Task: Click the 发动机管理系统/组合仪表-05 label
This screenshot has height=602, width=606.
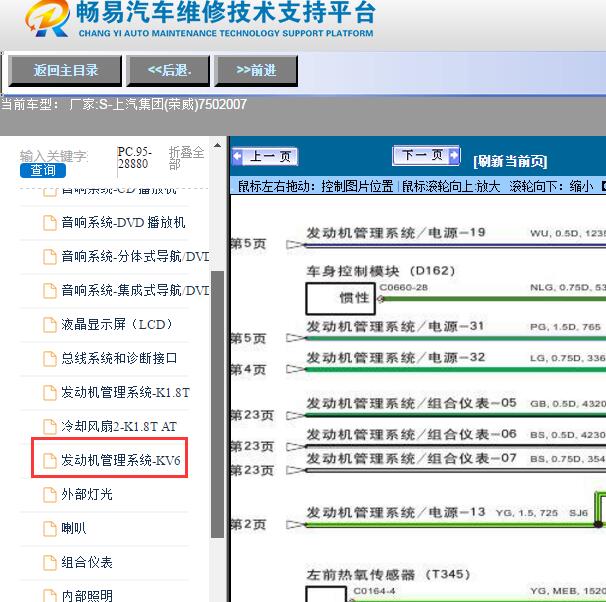Action: point(412,403)
